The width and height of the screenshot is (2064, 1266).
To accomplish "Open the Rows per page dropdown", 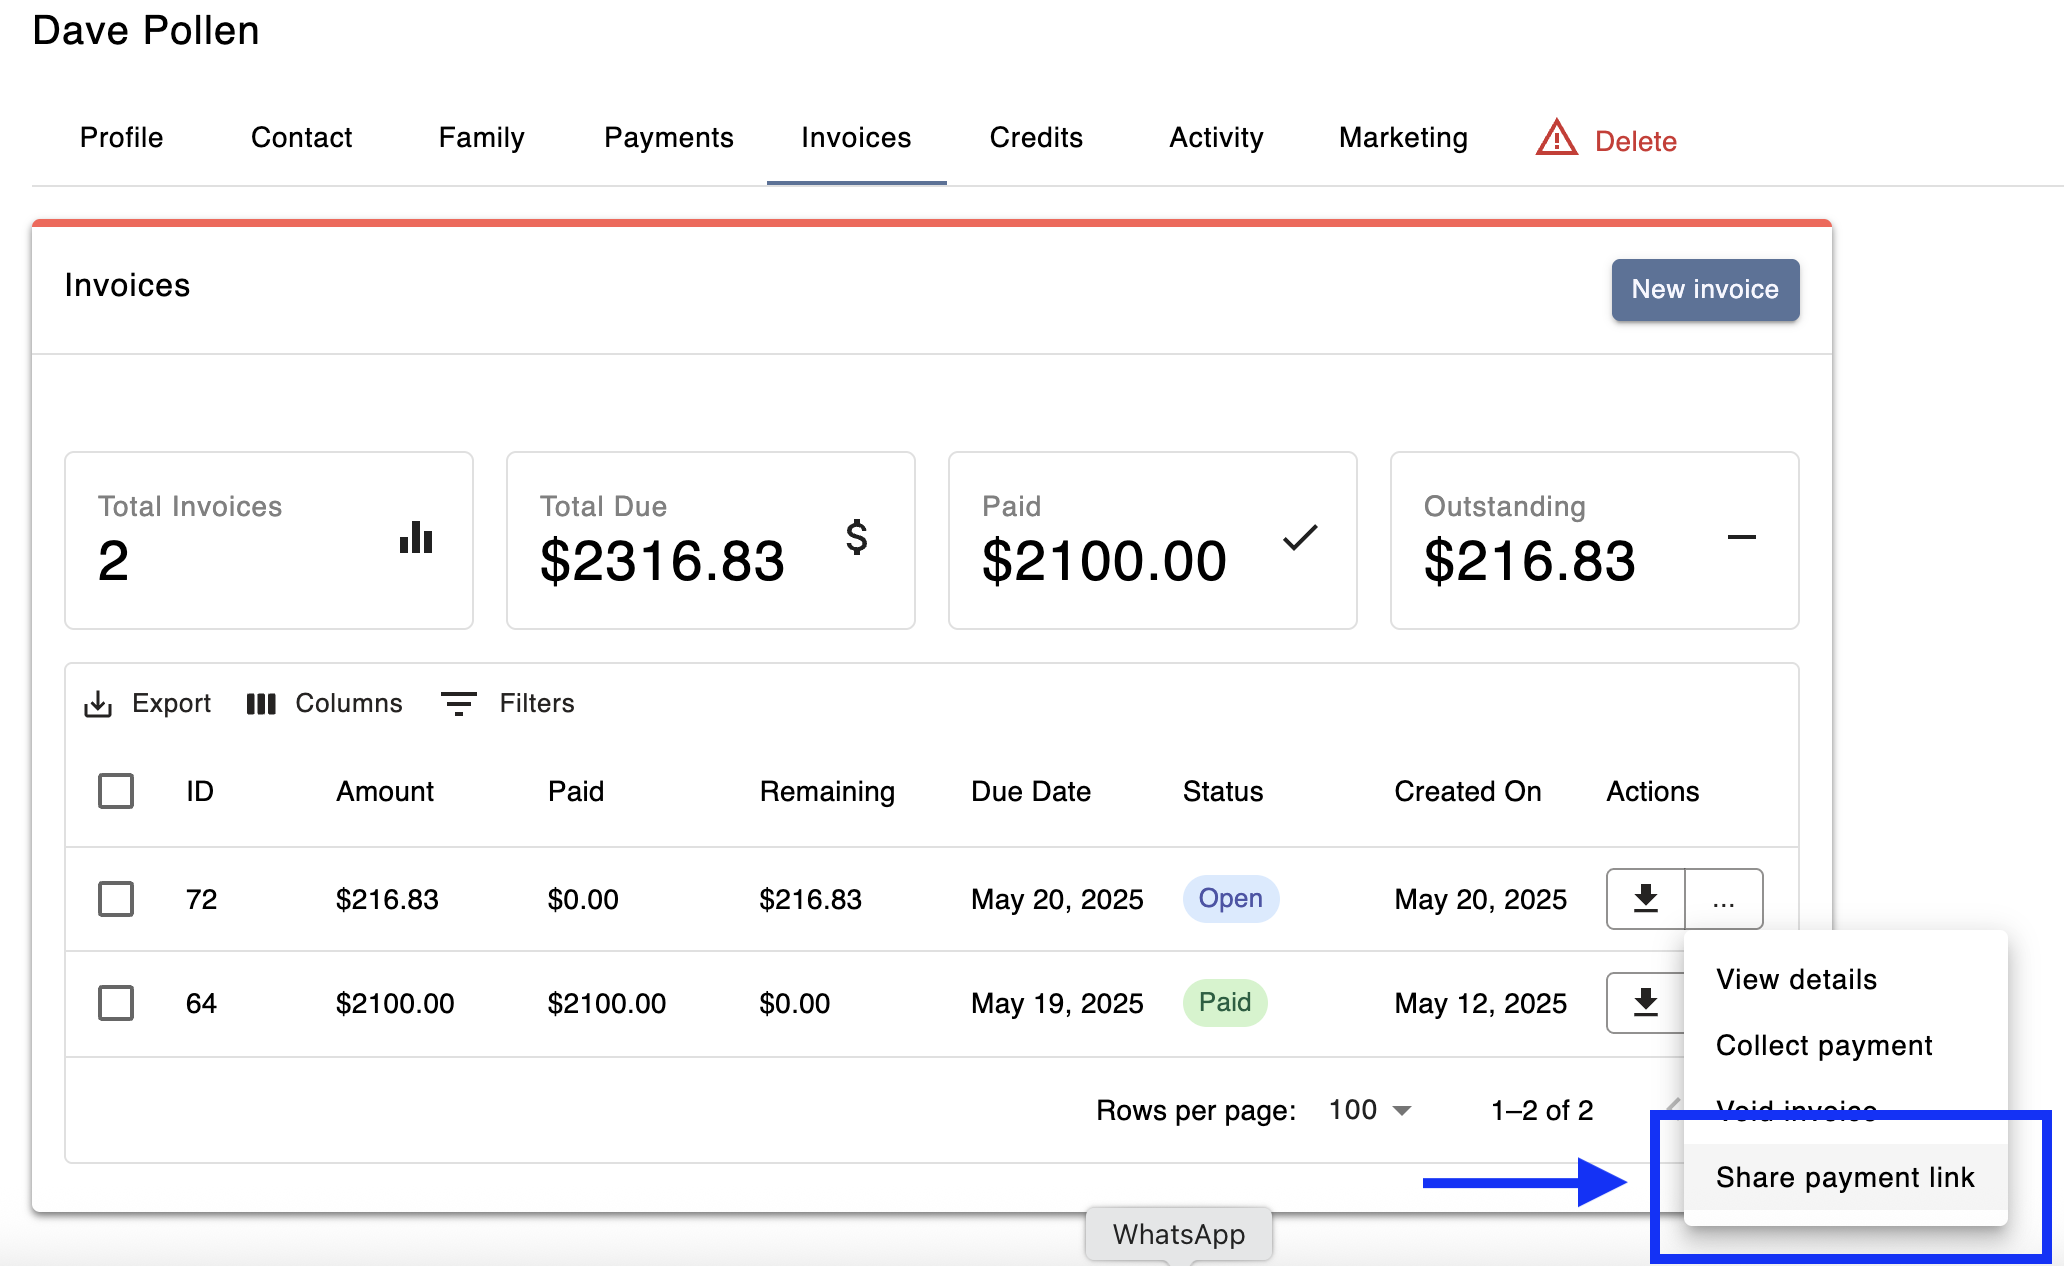I will pyautogui.click(x=1370, y=1110).
